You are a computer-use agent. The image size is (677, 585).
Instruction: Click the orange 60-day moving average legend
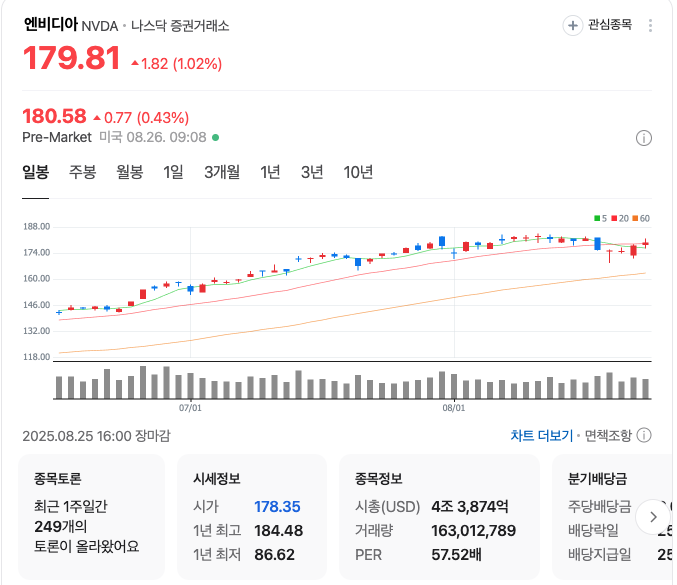click(641, 218)
